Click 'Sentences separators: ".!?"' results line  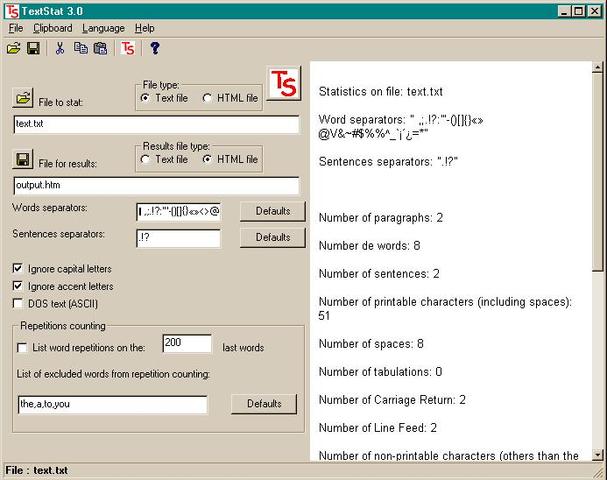(388, 162)
